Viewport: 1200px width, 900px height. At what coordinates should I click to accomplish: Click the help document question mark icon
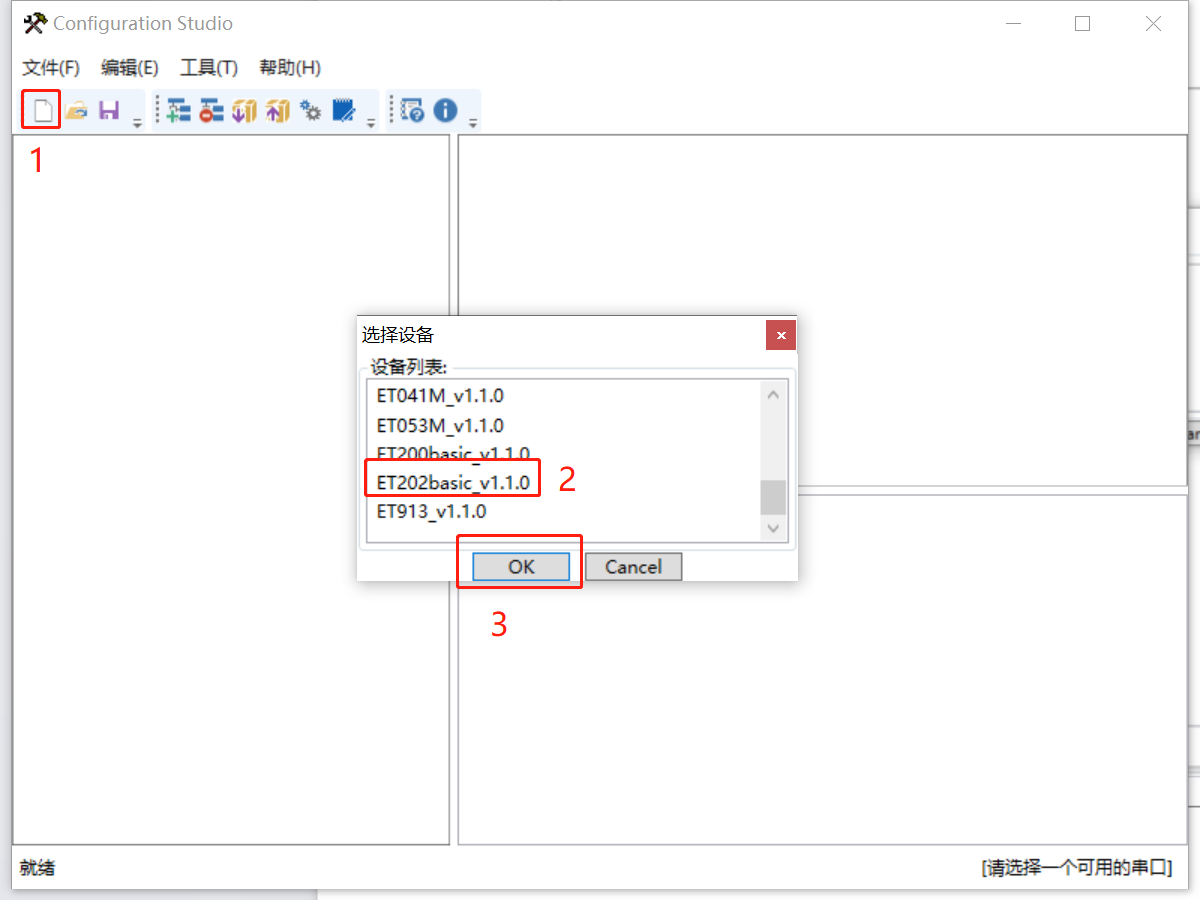[413, 111]
